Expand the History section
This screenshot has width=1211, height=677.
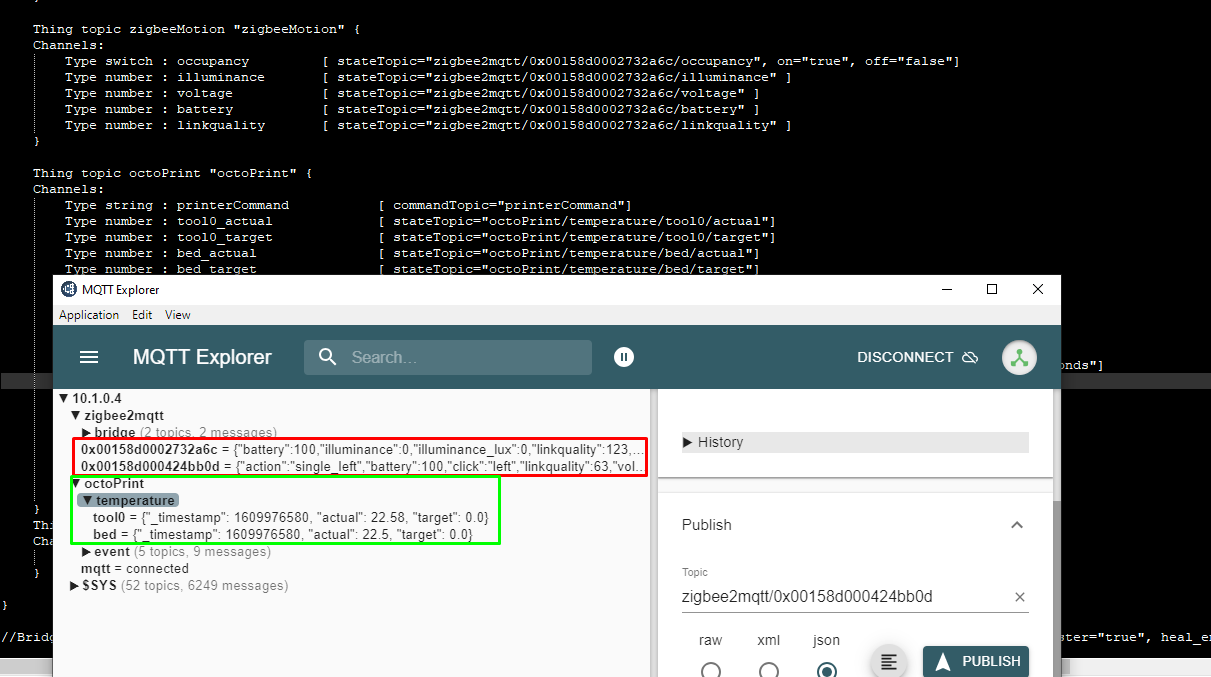pyautogui.click(x=855, y=442)
